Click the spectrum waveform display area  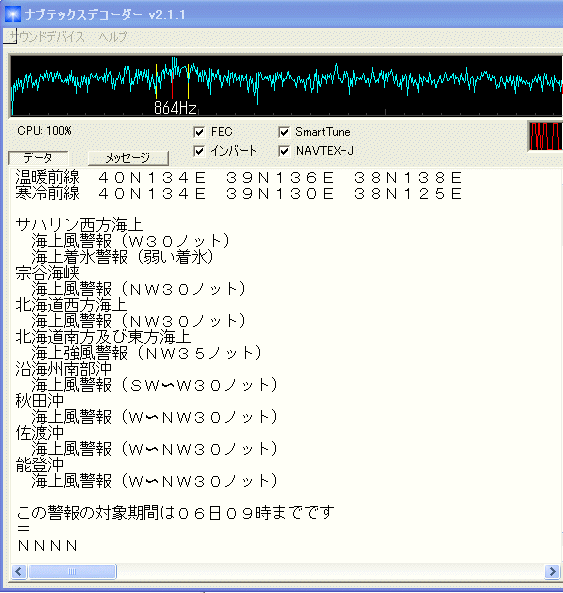click(286, 85)
